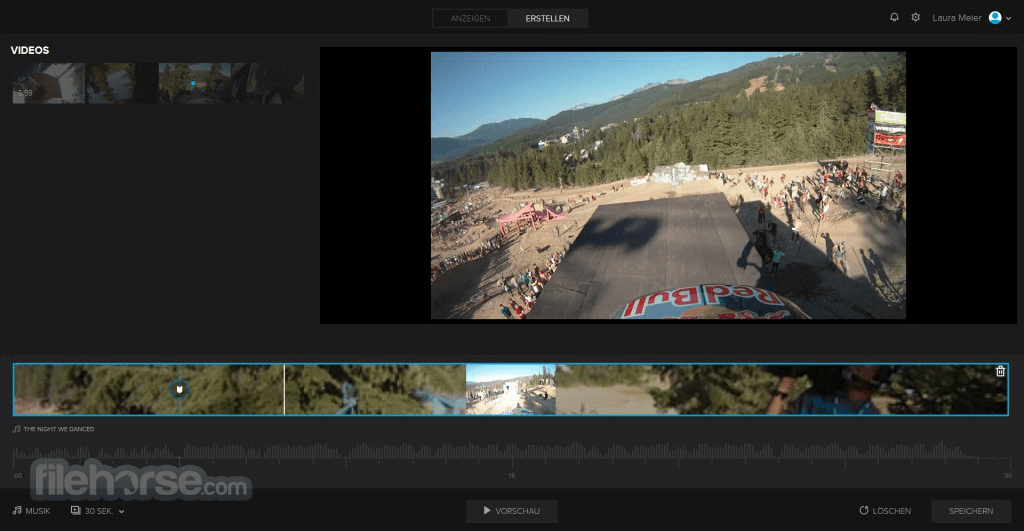
Task: Click the bright highlighted segment in the timeline
Action: click(x=510, y=389)
